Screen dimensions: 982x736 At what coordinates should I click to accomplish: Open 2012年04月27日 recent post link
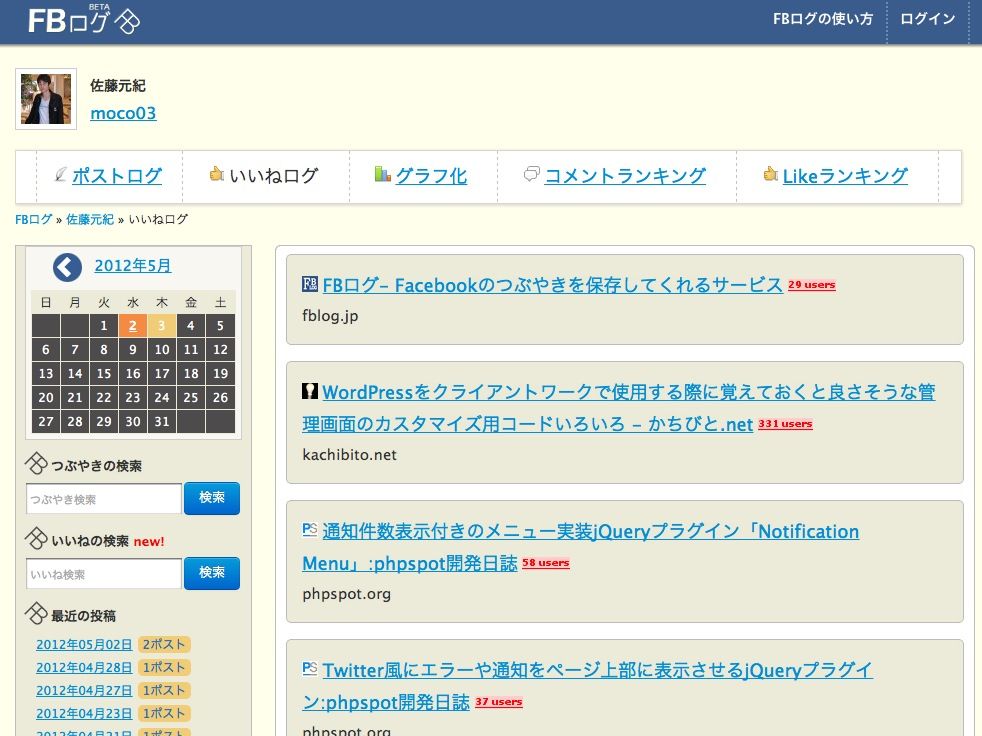(84, 690)
